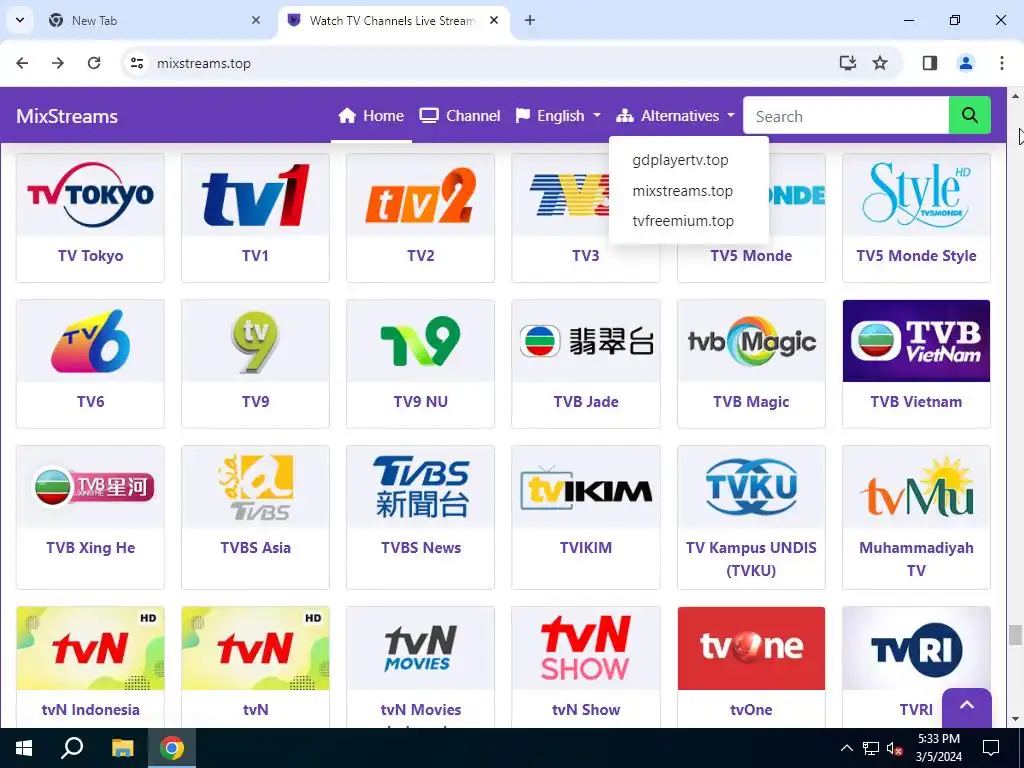The width and height of the screenshot is (1024, 768).
Task: Open the TV2 channel logo
Action: pyautogui.click(x=421, y=195)
